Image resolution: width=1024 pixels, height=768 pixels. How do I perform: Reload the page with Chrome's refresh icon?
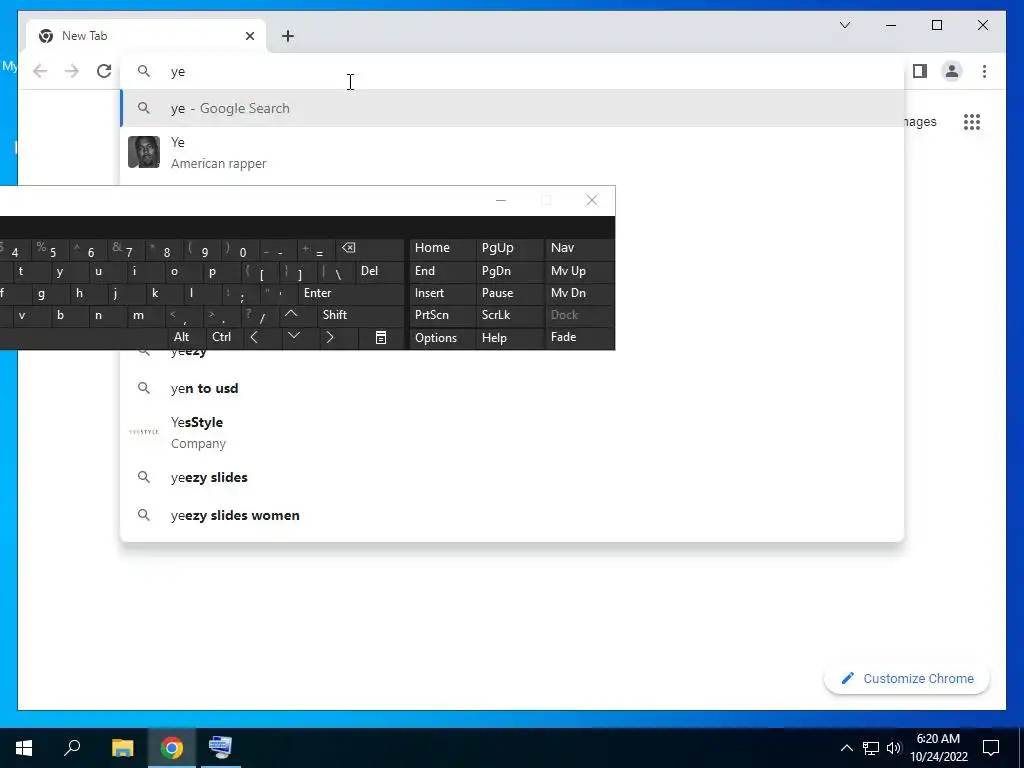[x=104, y=71]
